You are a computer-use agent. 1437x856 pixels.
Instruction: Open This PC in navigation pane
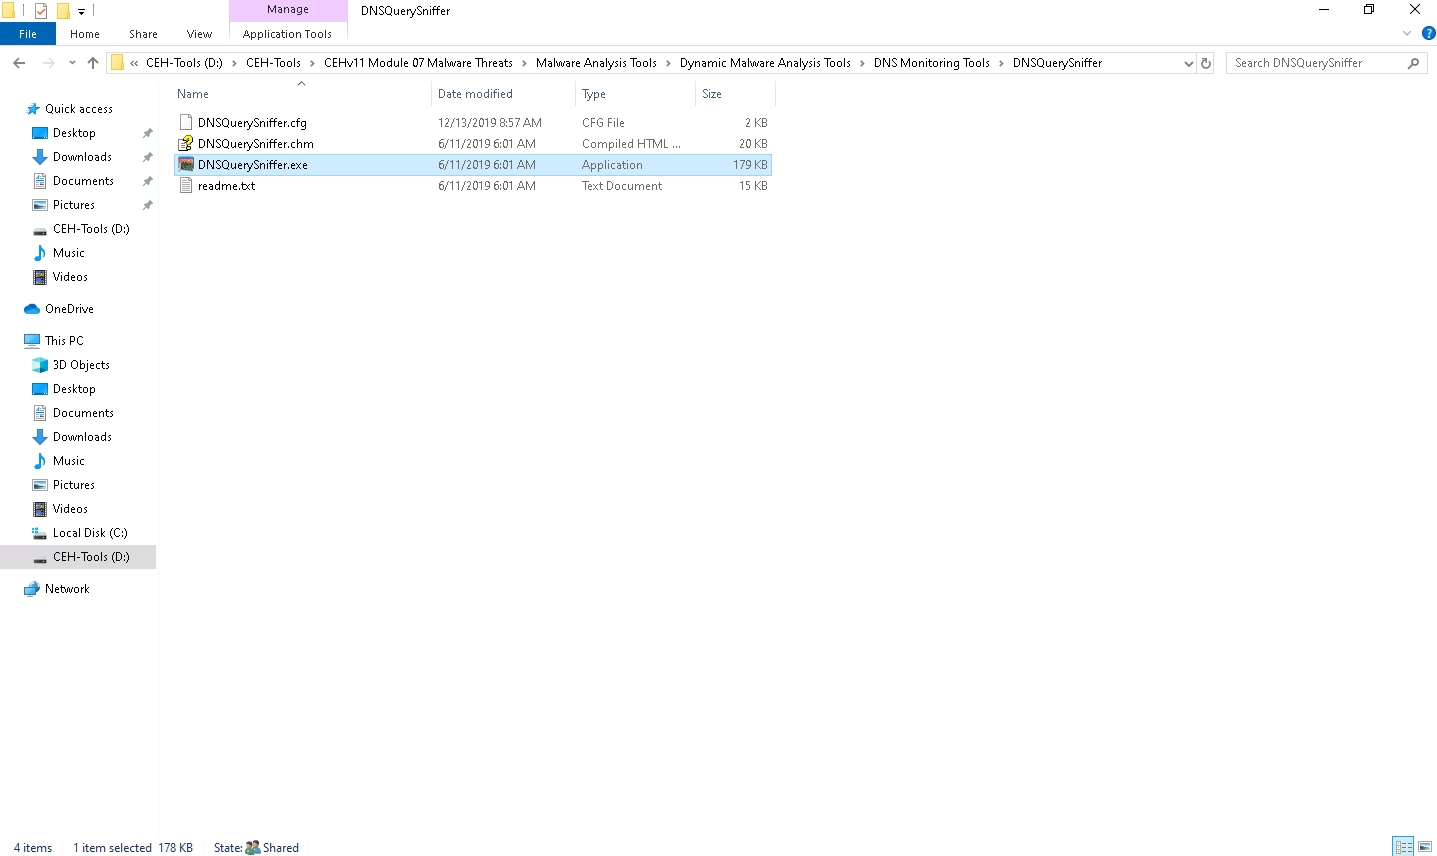(64, 341)
